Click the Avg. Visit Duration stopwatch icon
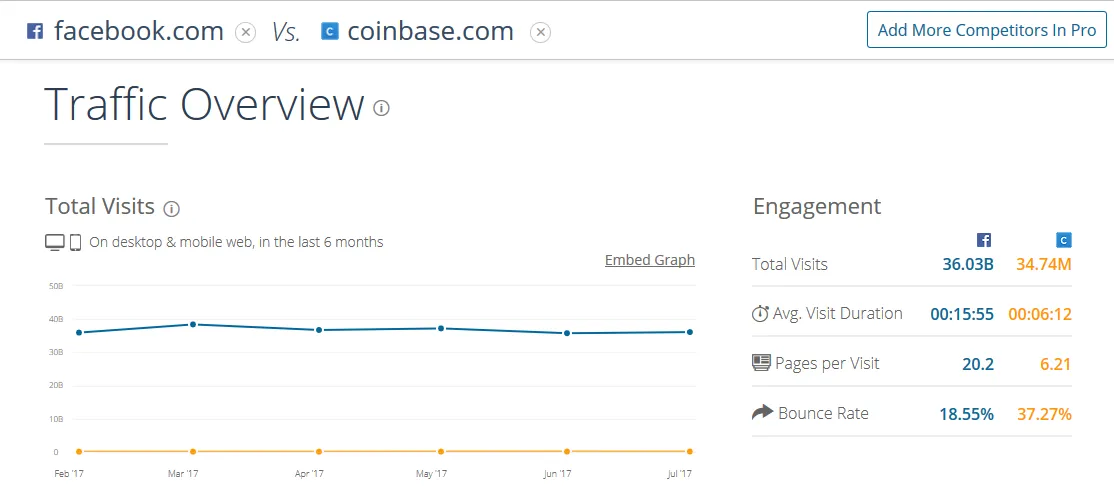Image resolution: width=1114 pixels, height=503 pixels. 760,314
